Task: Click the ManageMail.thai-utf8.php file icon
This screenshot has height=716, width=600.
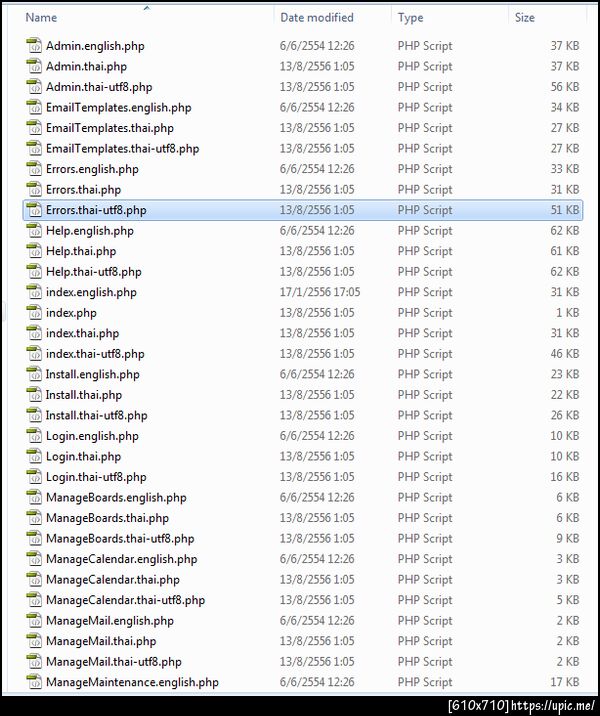Action: 34,662
